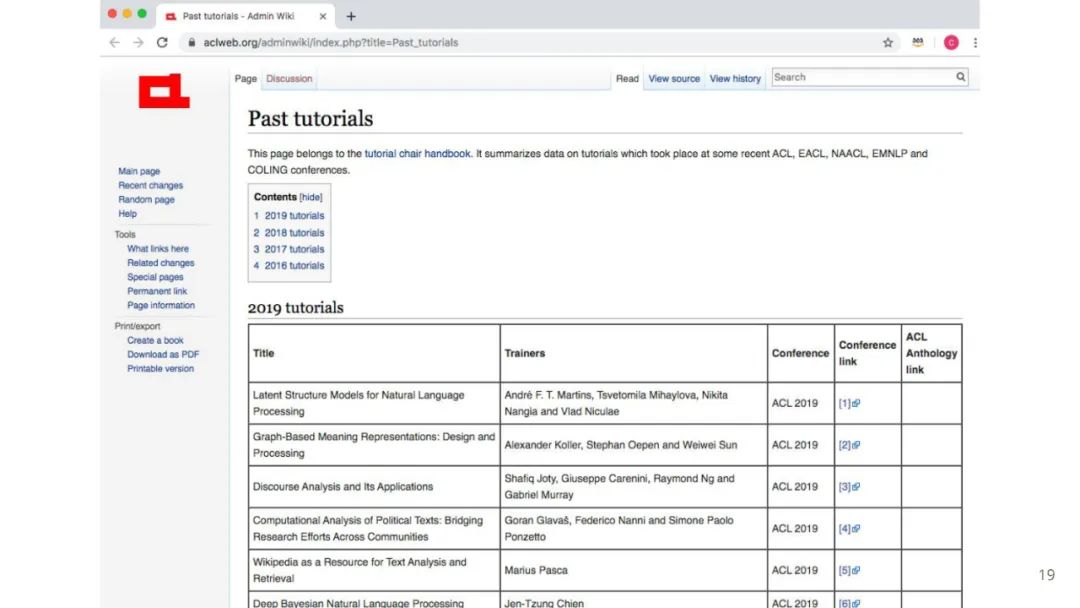
Task: Open Special pages link
Action: pyautogui.click(x=155, y=277)
